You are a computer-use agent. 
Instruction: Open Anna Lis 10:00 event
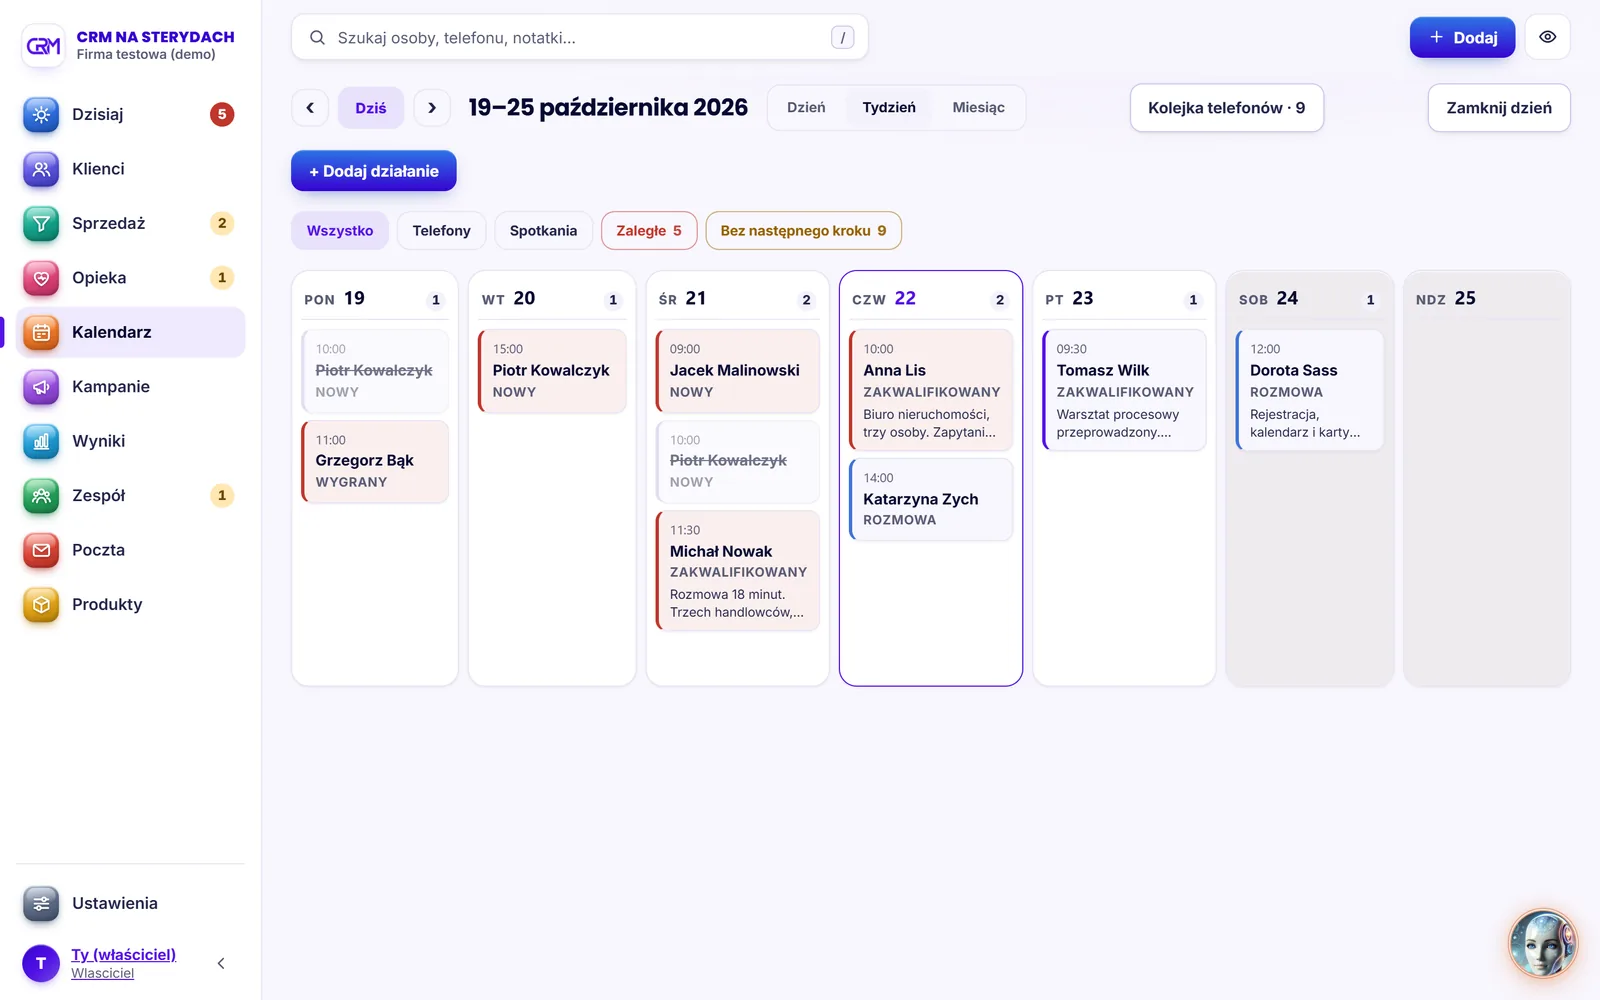pyautogui.click(x=931, y=390)
